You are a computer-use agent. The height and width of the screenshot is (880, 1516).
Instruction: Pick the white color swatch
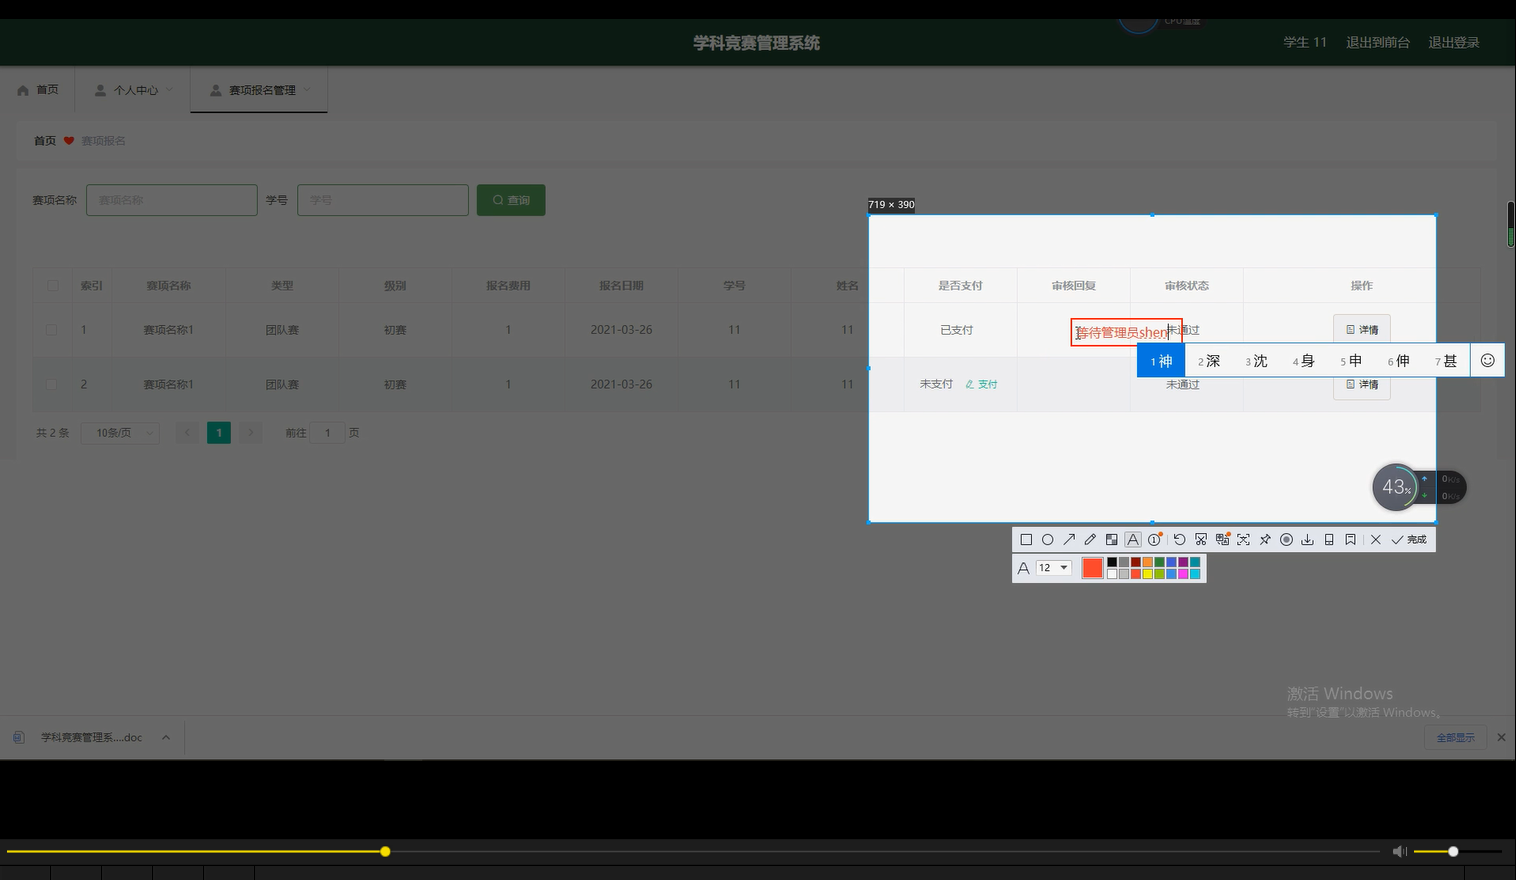[1112, 574]
